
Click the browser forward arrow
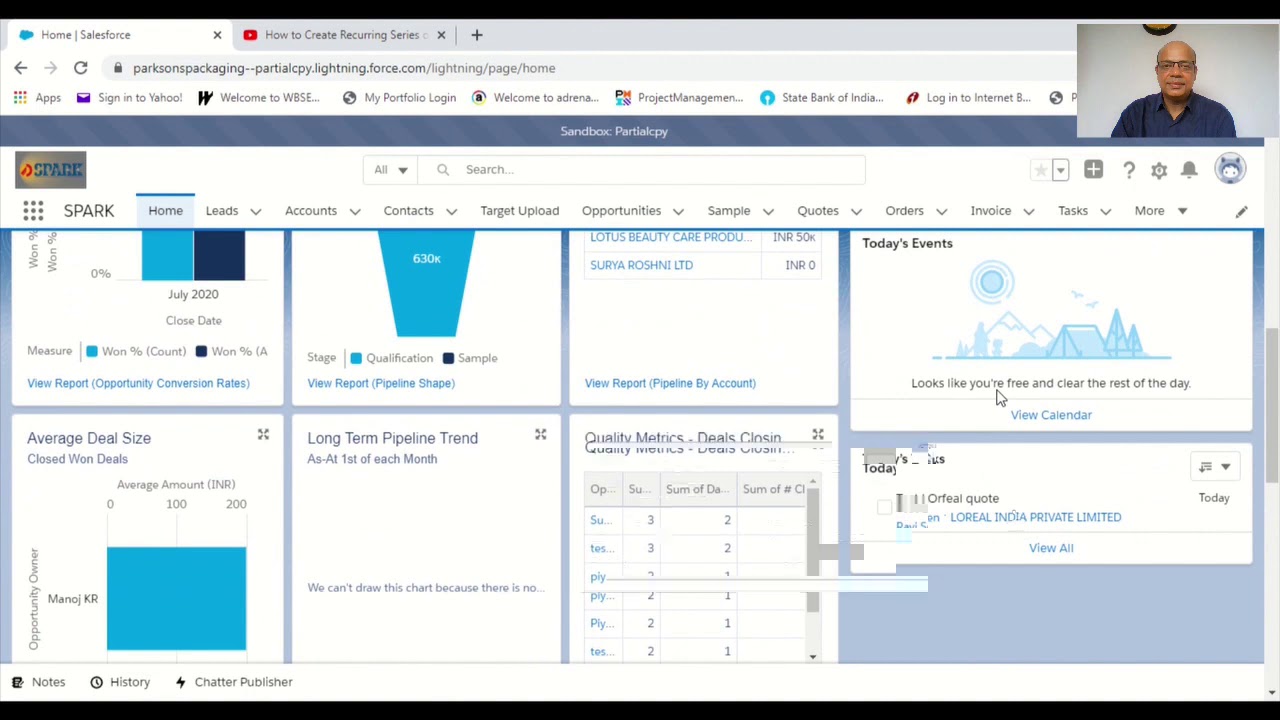point(51,68)
